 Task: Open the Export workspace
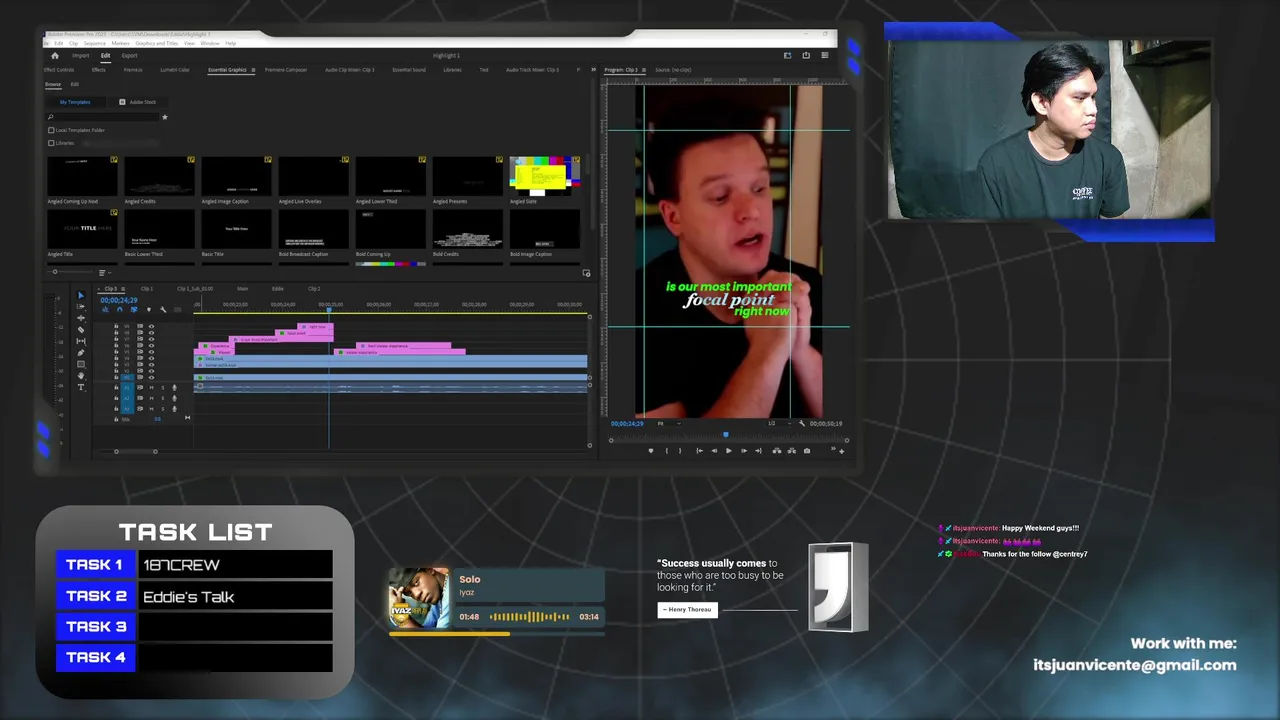[x=130, y=56]
